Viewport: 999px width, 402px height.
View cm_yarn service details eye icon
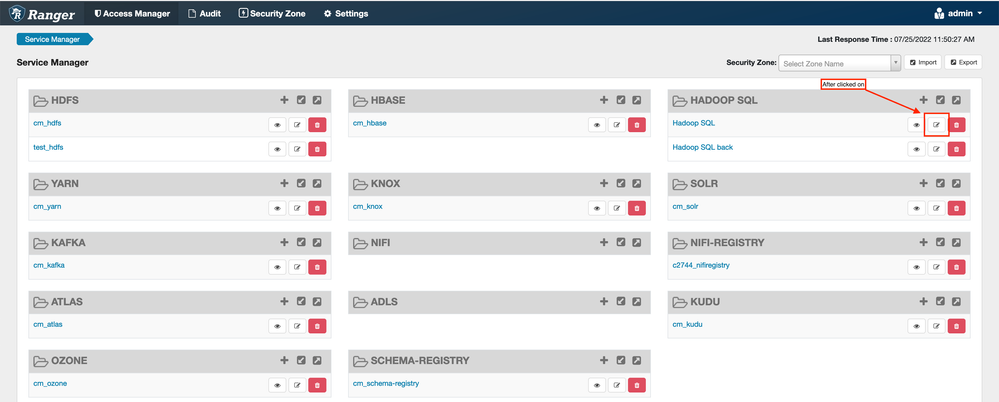coord(277,208)
